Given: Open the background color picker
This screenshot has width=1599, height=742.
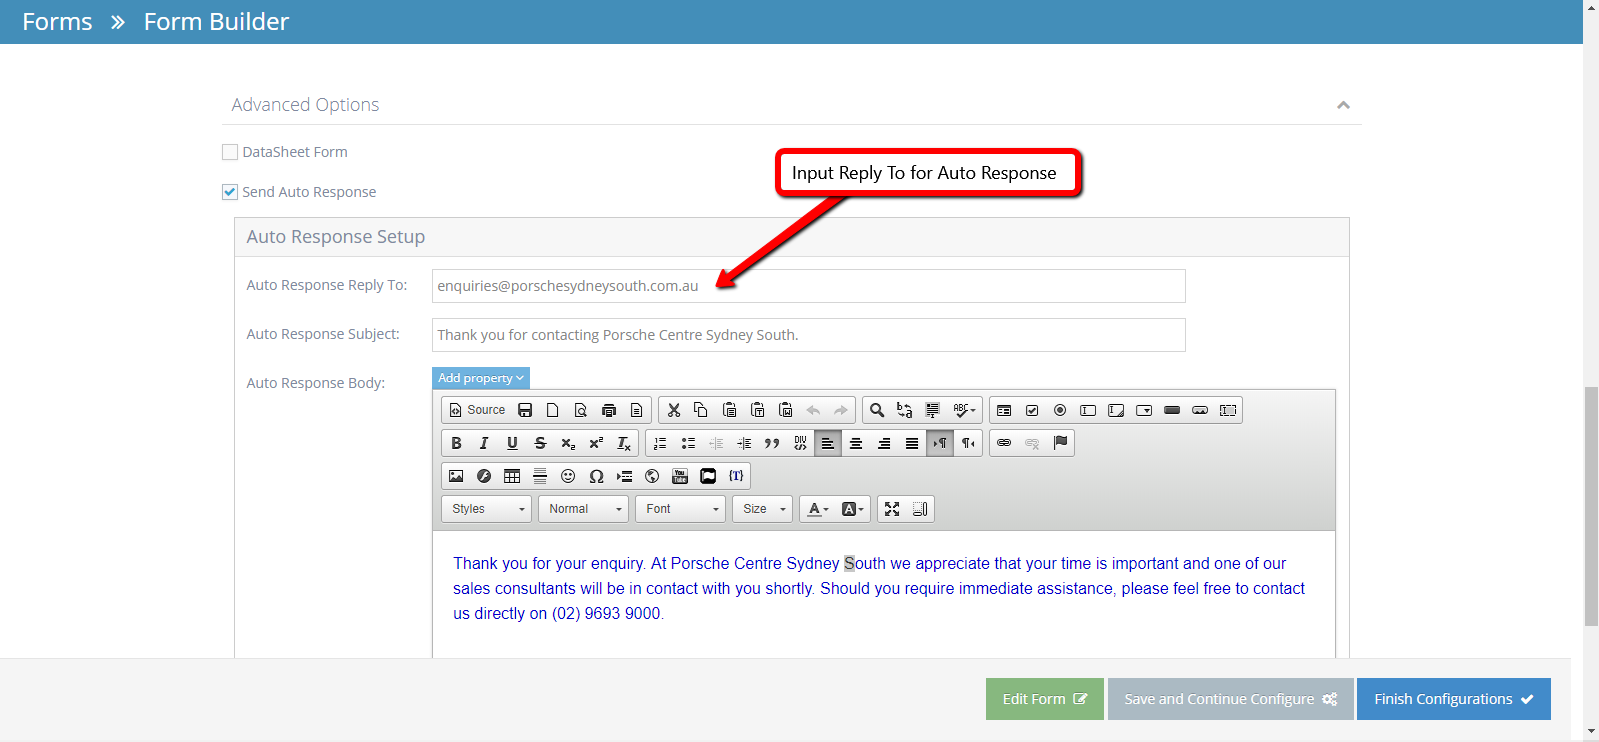Looking at the screenshot, I should 852,509.
